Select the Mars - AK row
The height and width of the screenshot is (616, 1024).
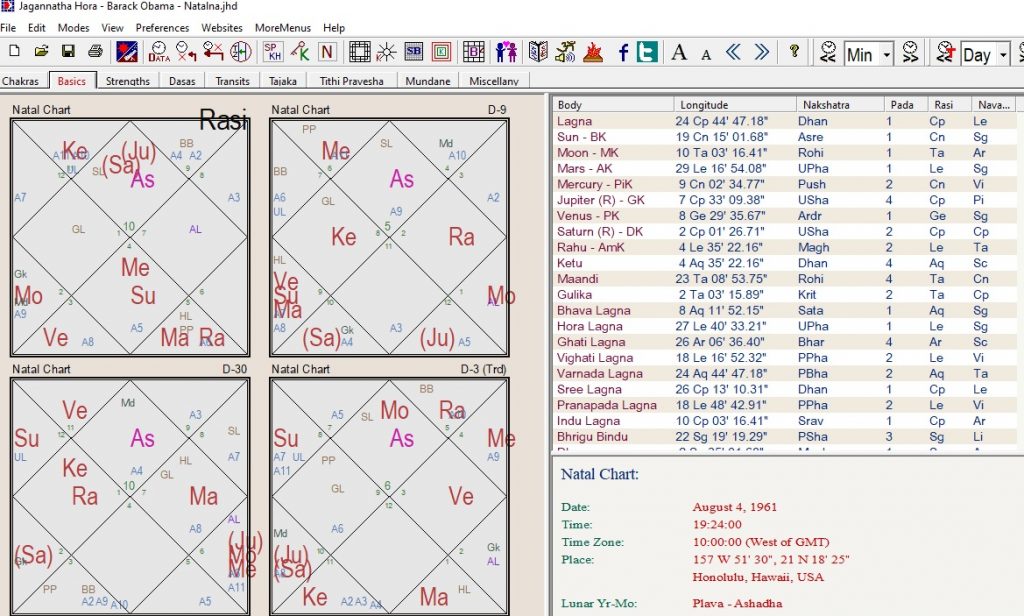(x=786, y=168)
